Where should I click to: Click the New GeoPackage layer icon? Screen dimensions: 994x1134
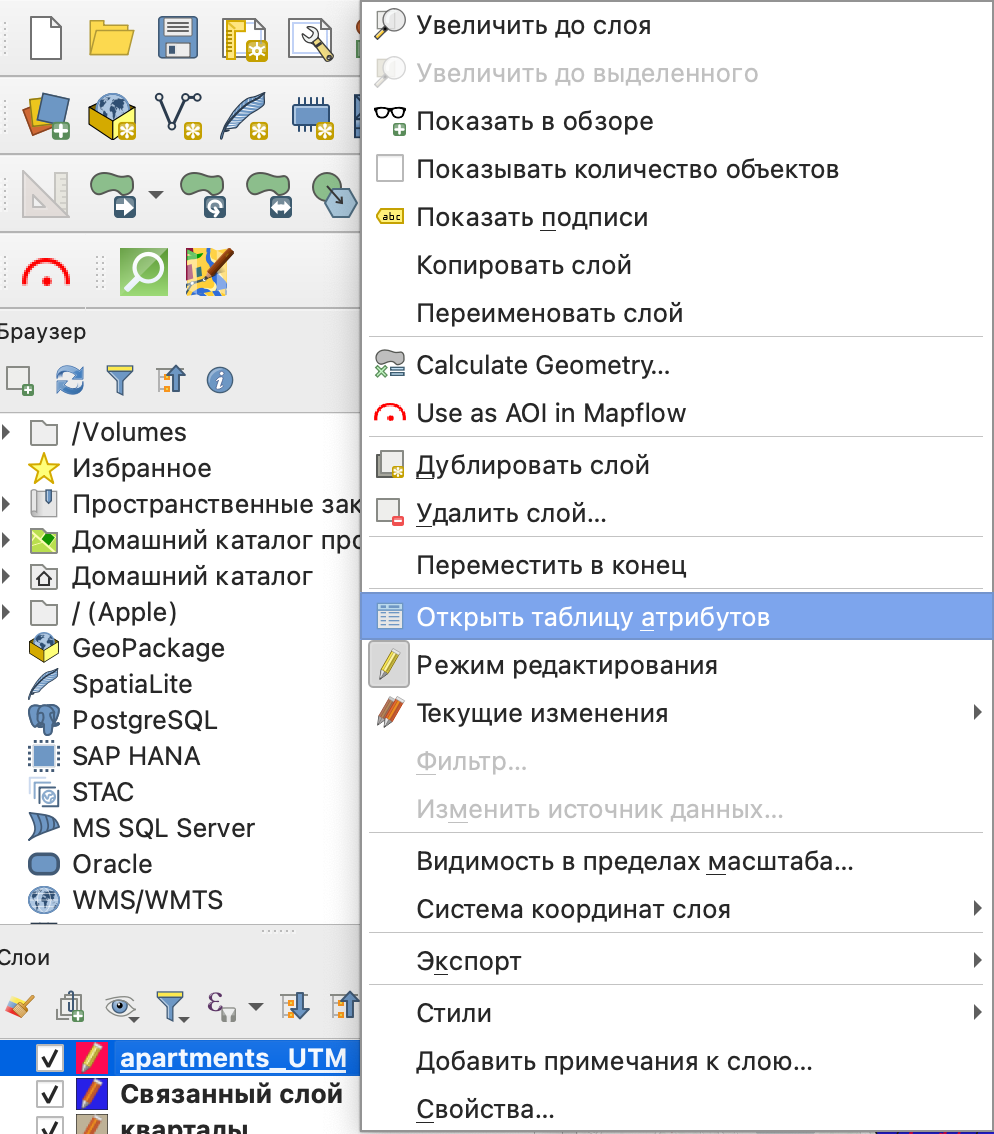tap(111, 114)
